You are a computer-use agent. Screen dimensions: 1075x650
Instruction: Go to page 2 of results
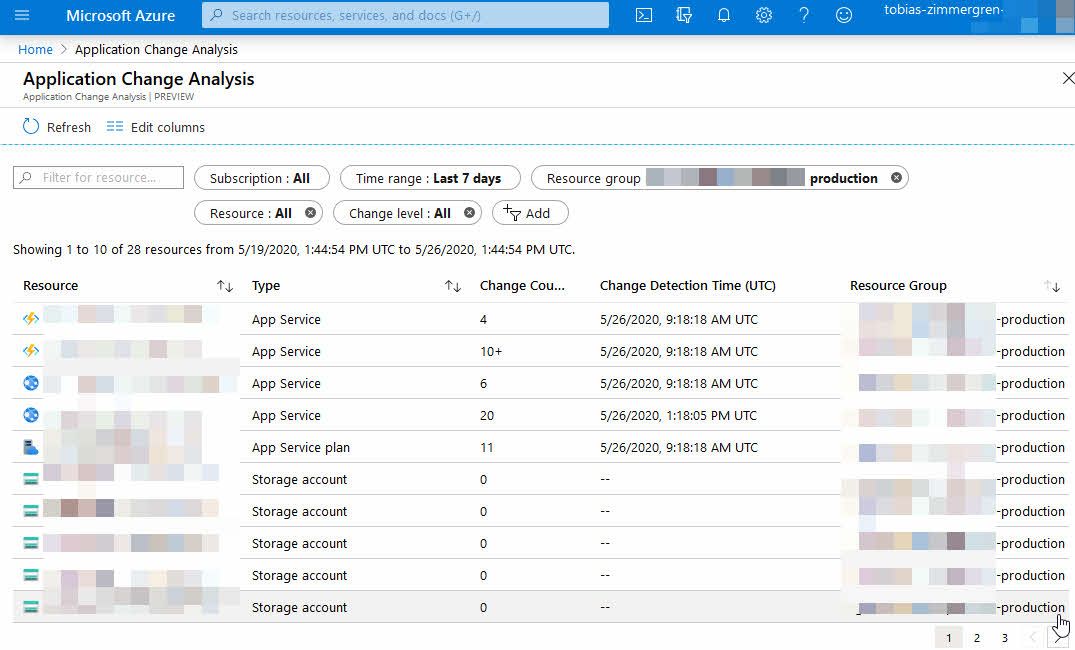tap(977, 637)
